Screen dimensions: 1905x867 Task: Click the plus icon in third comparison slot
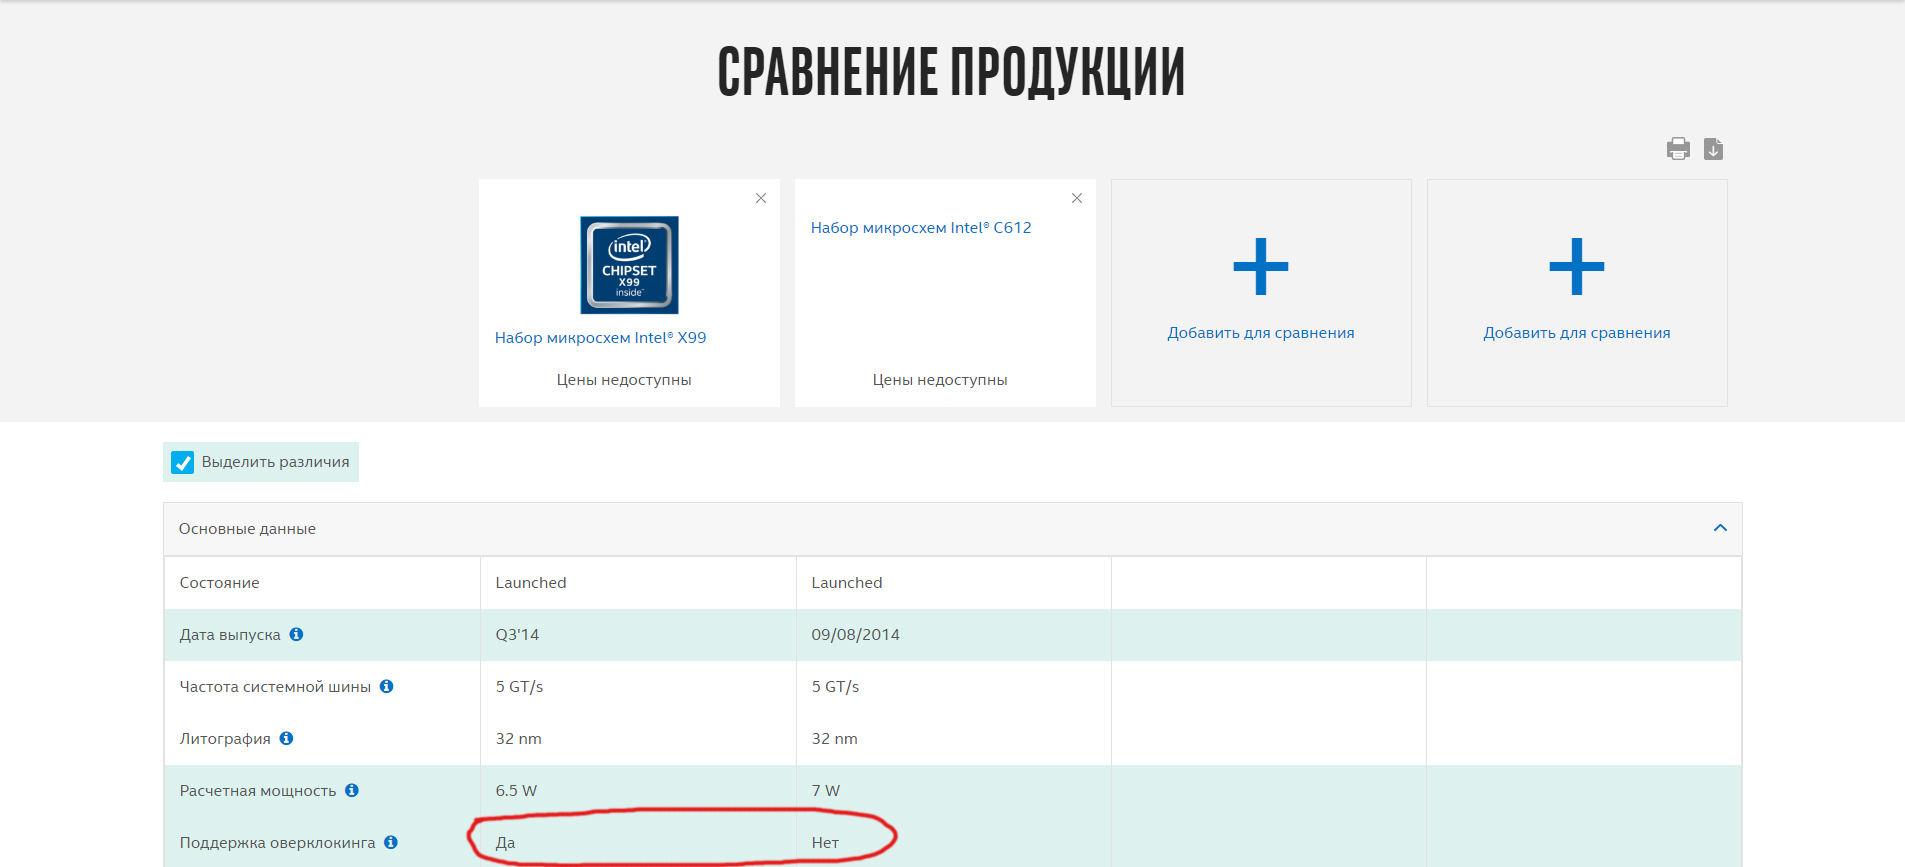(x=1261, y=267)
